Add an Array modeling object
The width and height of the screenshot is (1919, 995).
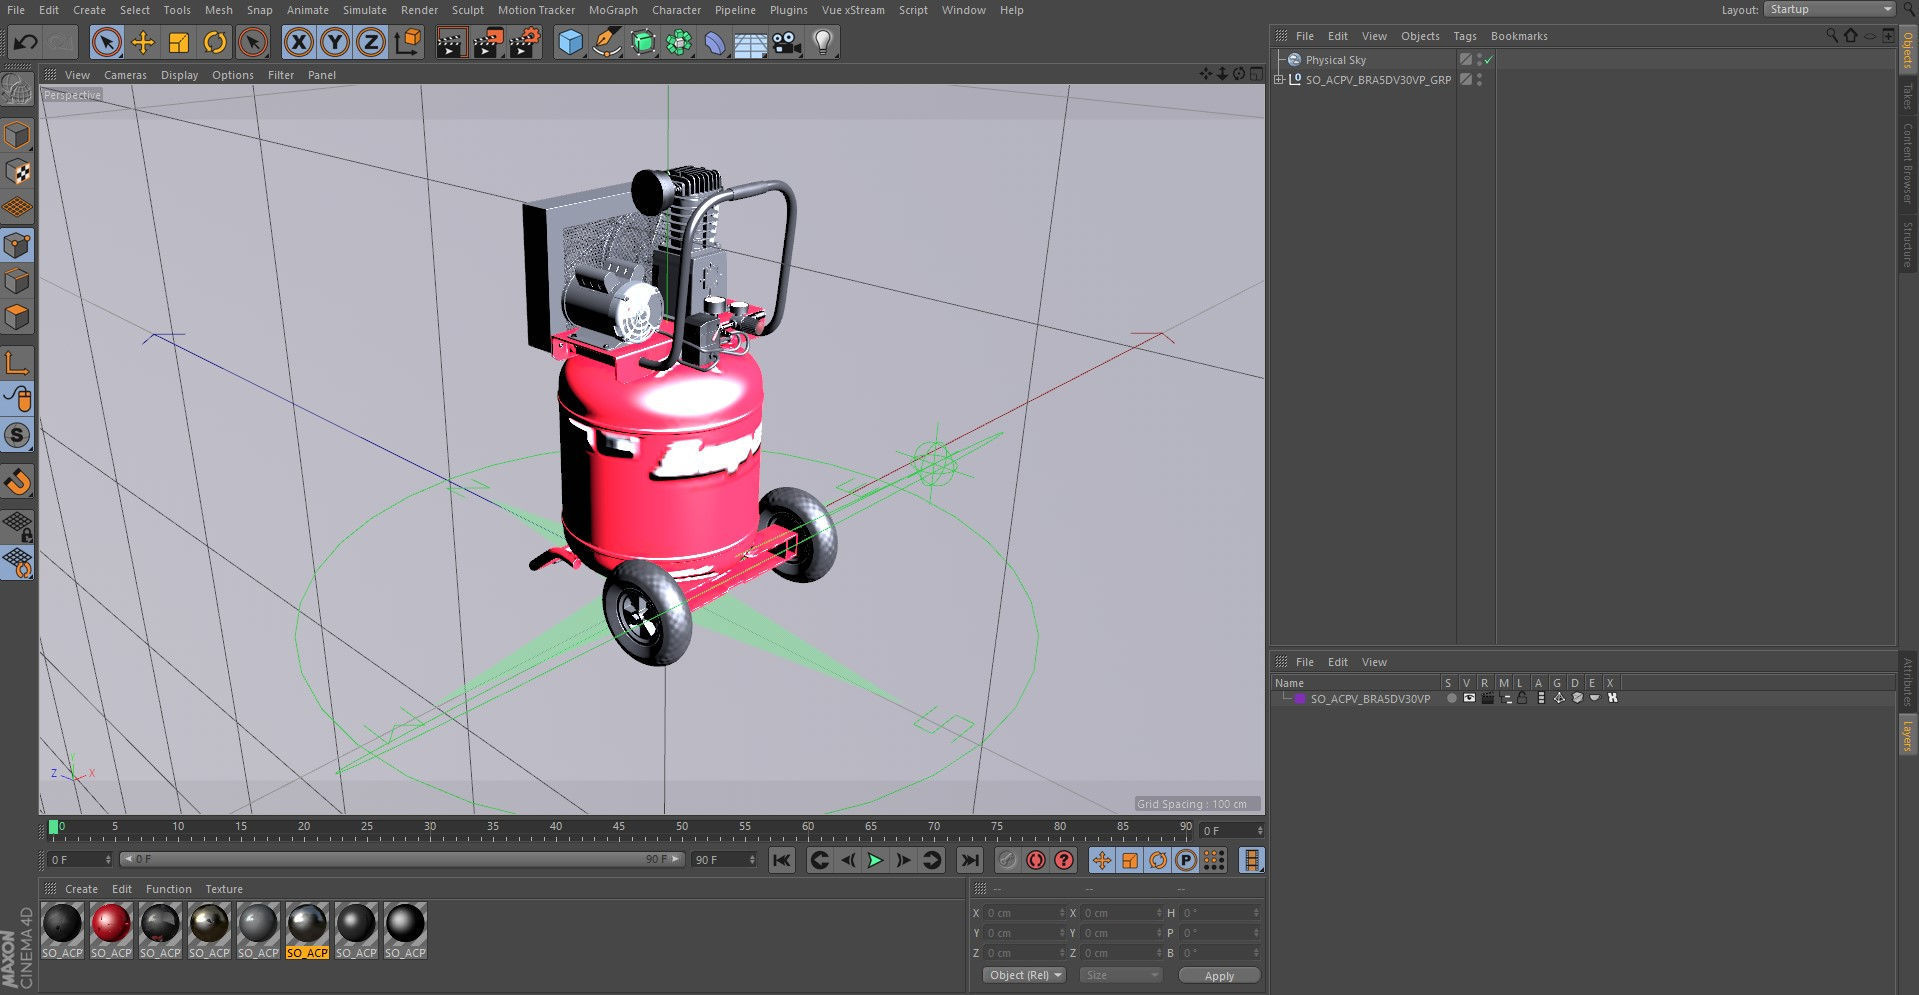[679, 42]
